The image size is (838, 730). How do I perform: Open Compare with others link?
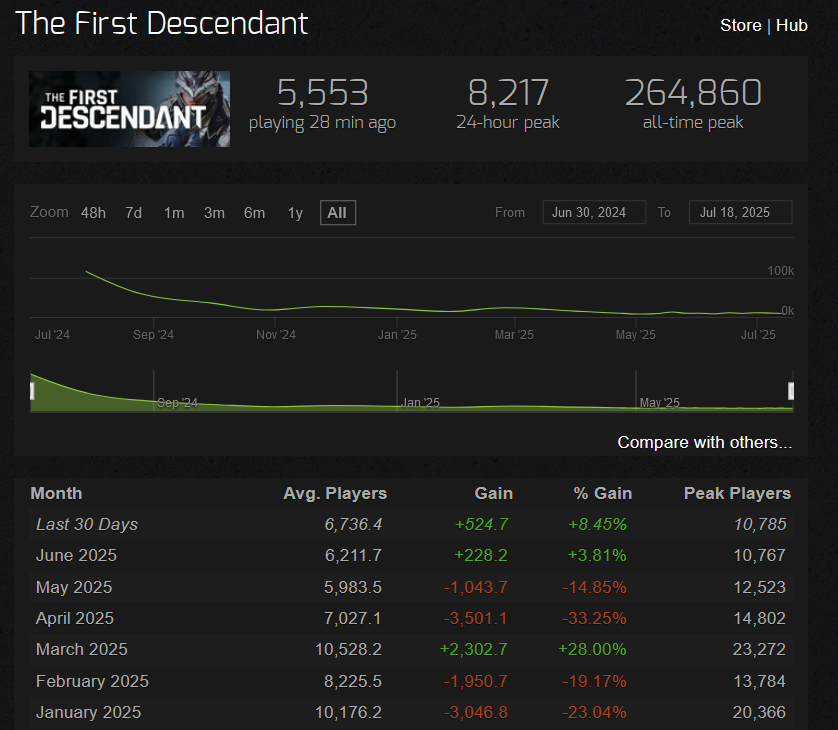704,442
